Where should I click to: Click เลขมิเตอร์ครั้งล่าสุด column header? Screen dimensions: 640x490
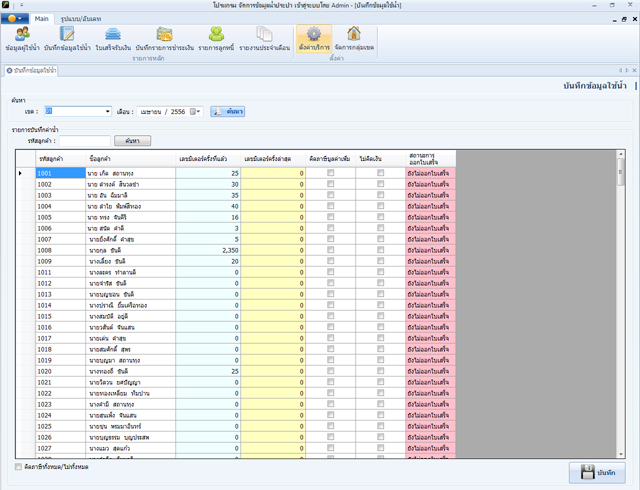coord(273,158)
